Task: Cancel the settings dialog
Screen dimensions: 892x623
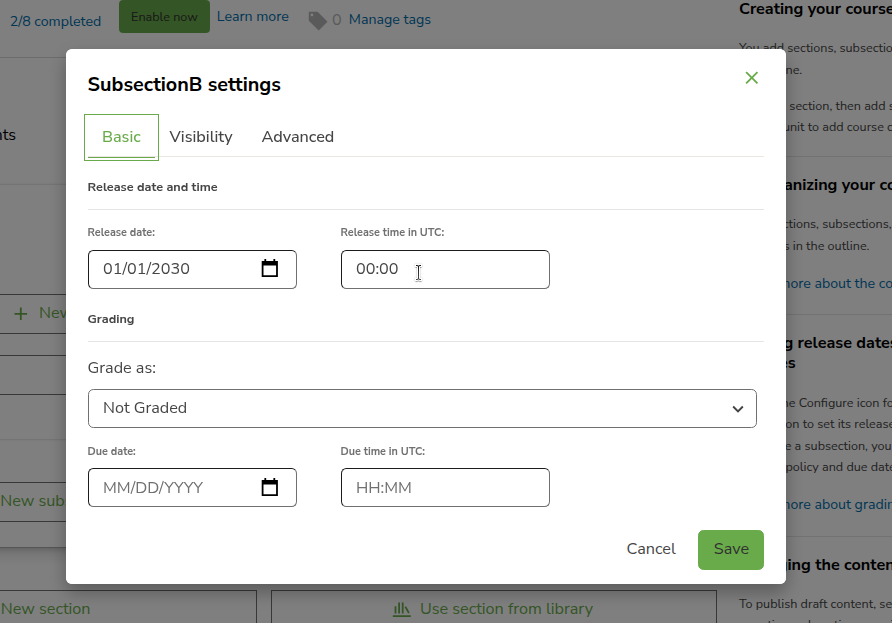Action: (651, 550)
